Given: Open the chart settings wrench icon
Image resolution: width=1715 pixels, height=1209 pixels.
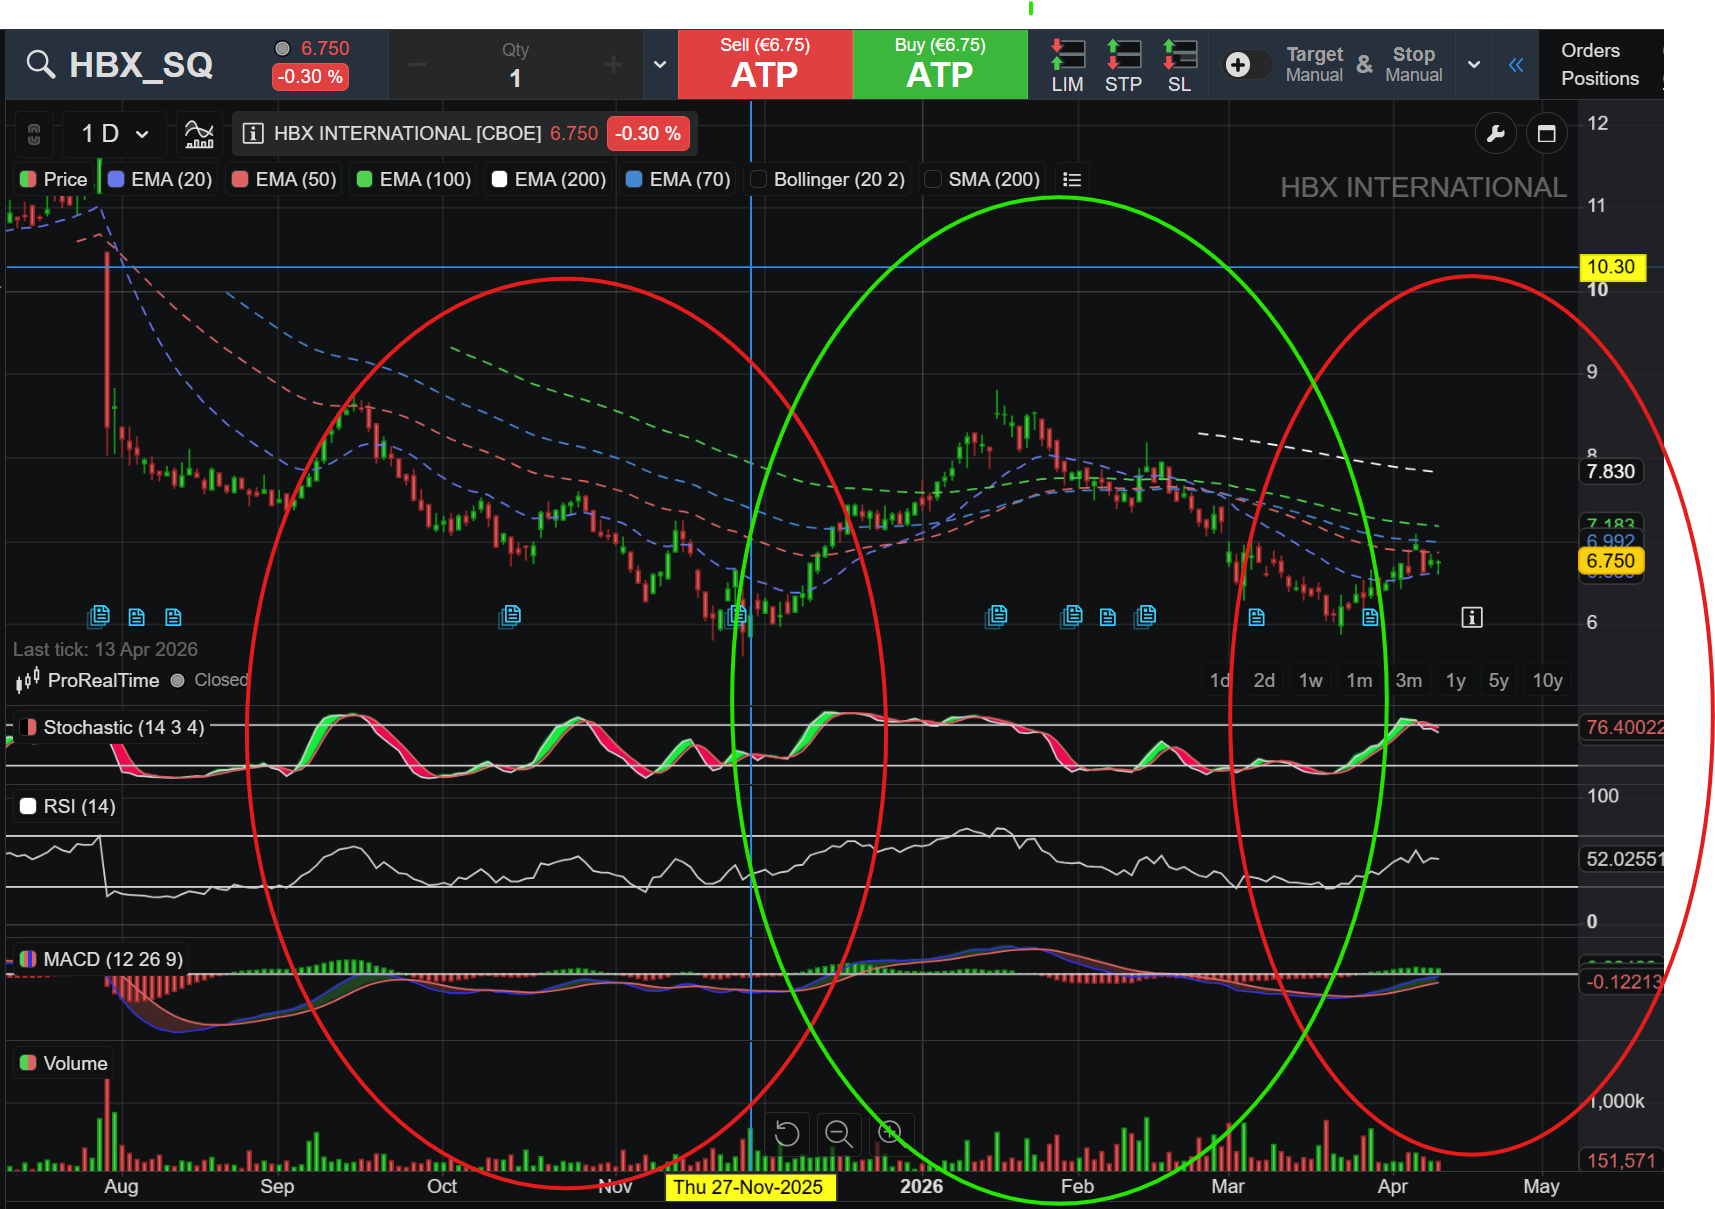Looking at the screenshot, I should 1496,133.
